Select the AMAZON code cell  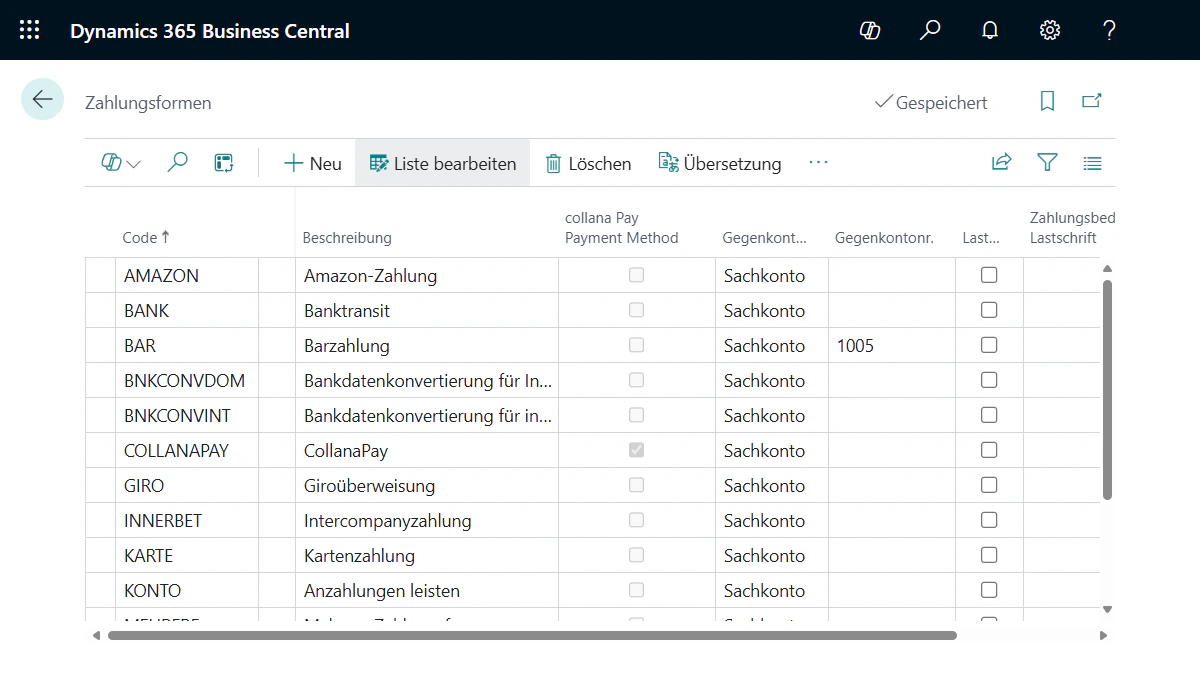point(187,275)
